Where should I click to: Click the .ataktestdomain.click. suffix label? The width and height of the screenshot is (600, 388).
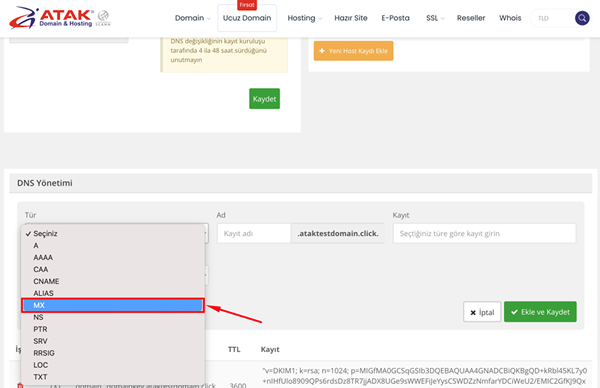click(338, 233)
